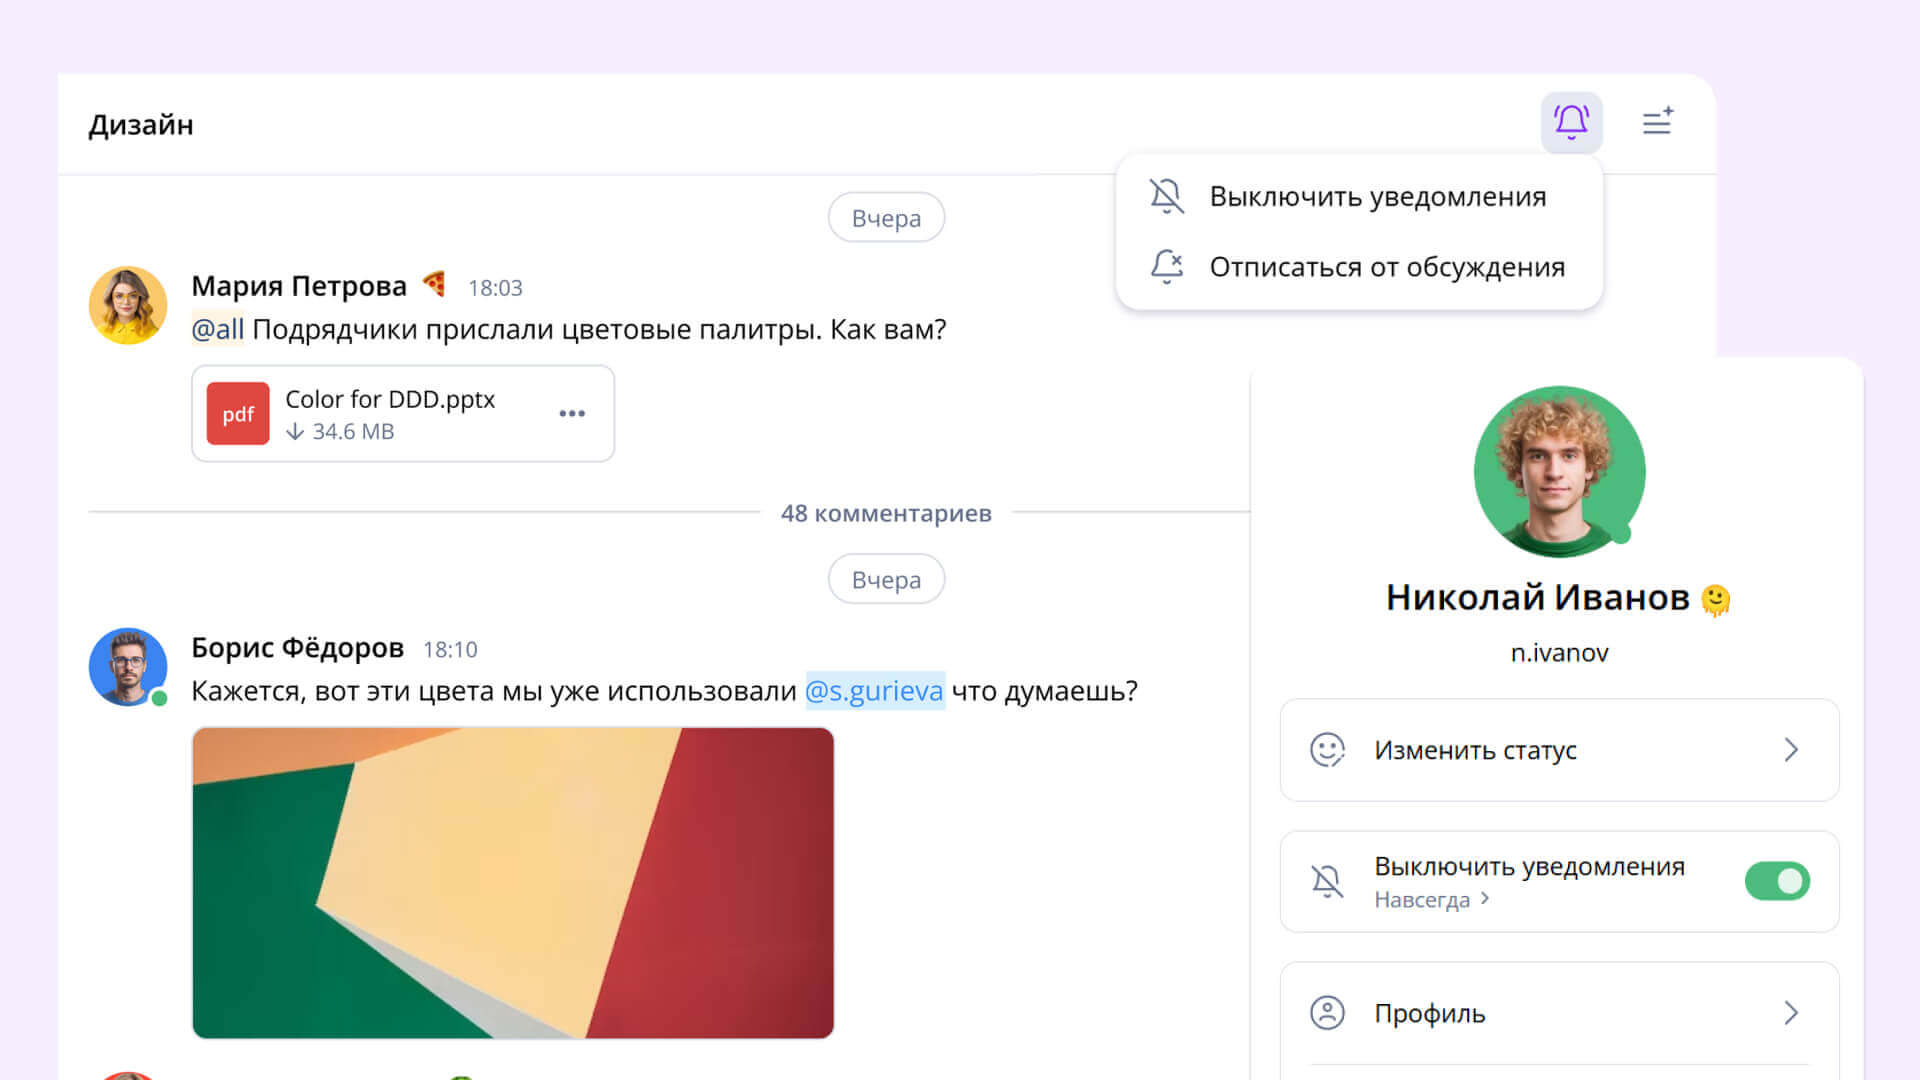Open the 48 комментариев thread link
Viewport: 1920px width, 1080px height.
[886, 513]
